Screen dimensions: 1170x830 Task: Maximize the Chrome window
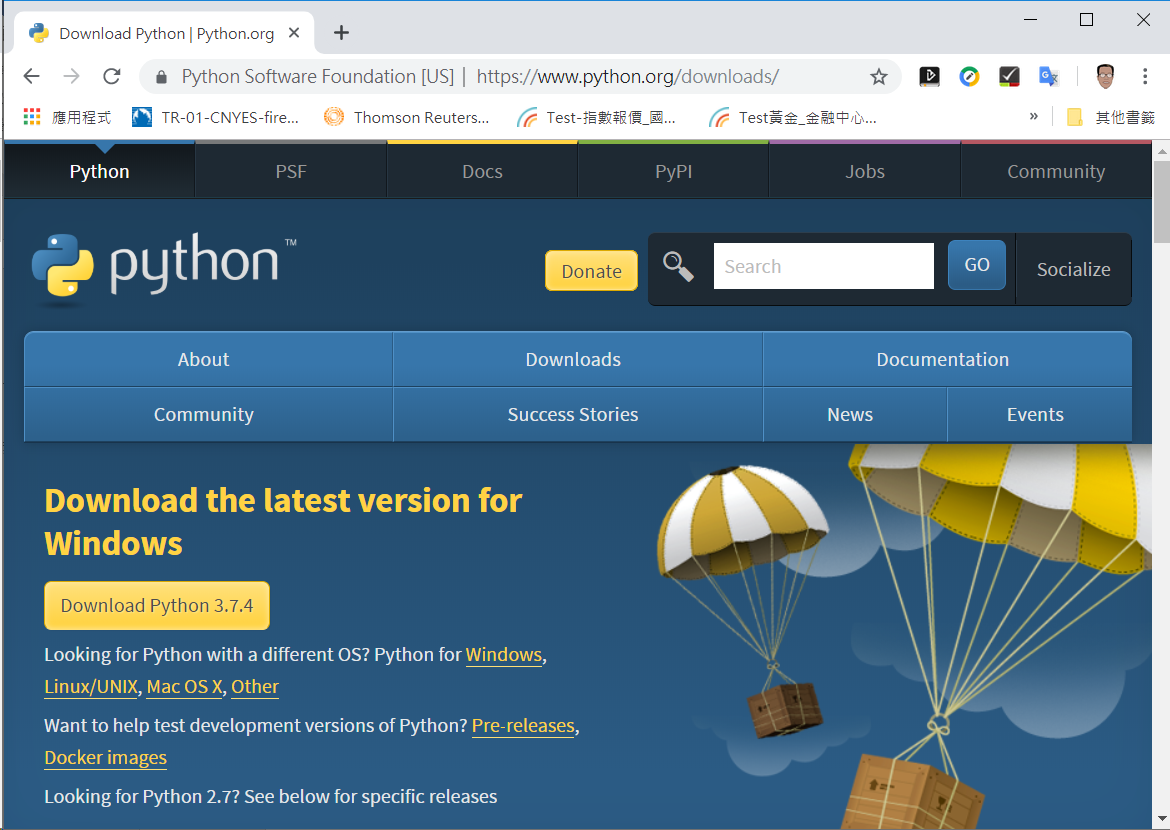1086,19
